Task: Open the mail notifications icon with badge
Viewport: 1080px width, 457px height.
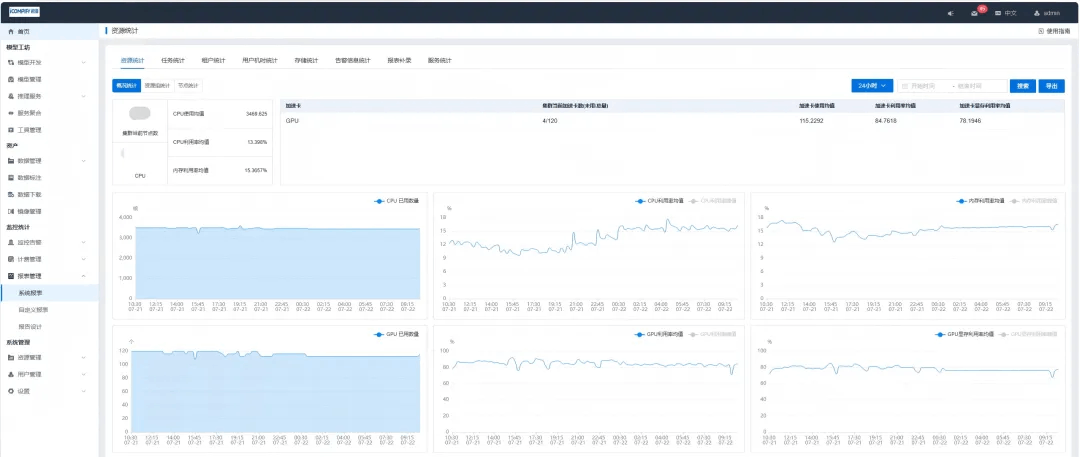Action: coord(975,13)
